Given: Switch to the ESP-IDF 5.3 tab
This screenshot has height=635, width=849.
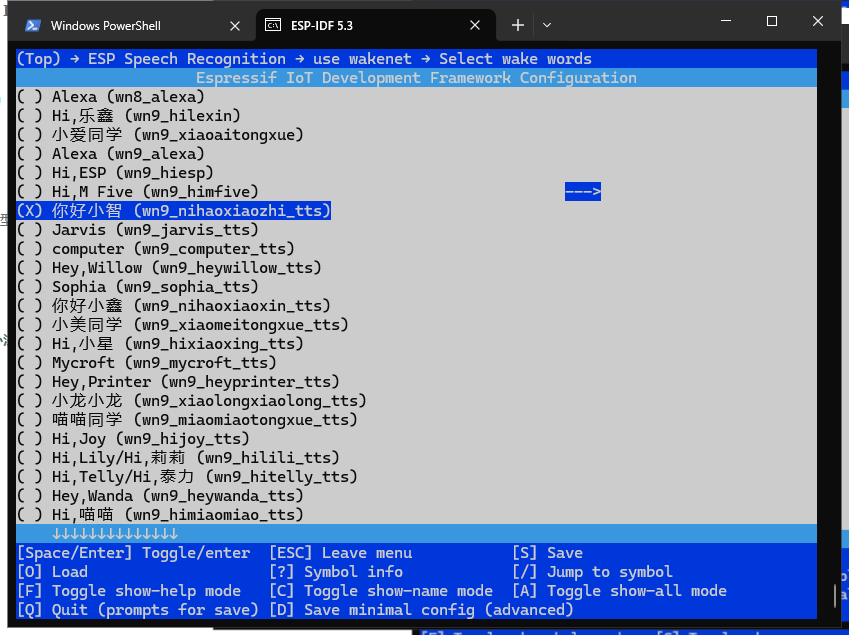Looking at the screenshot, I should 330,25.
